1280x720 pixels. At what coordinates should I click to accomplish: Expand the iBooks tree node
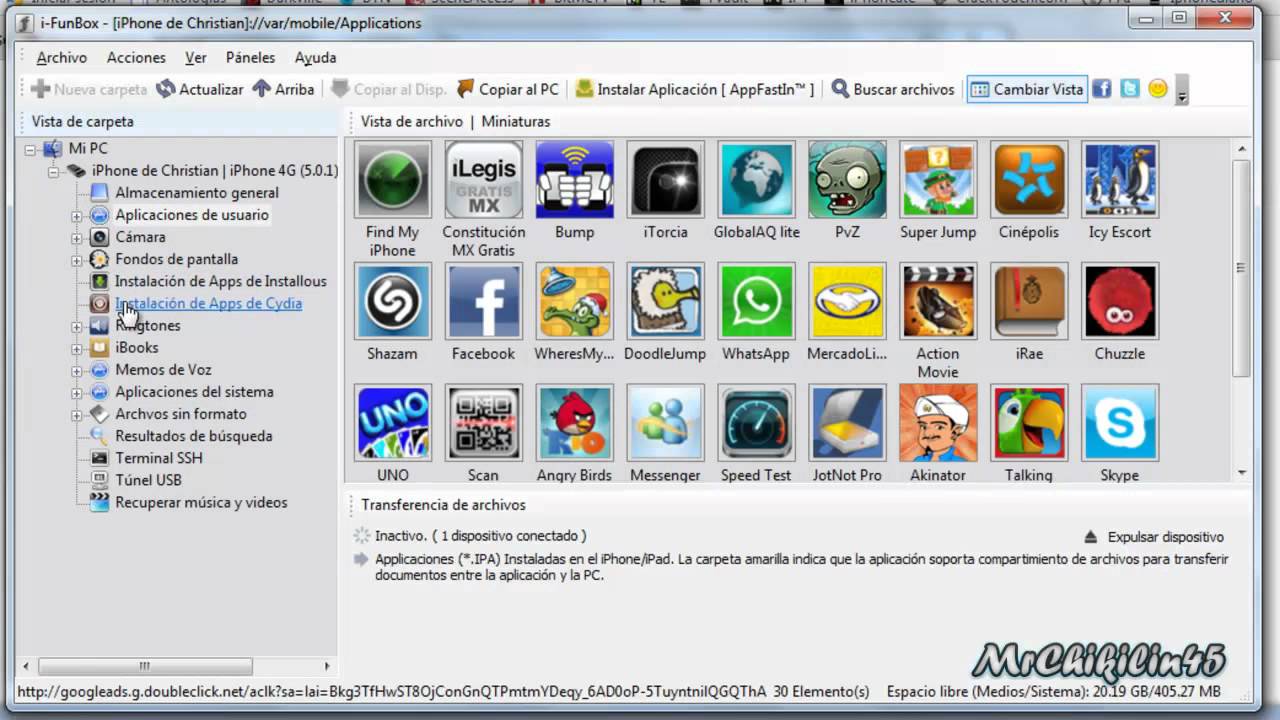tap(76, 348)
